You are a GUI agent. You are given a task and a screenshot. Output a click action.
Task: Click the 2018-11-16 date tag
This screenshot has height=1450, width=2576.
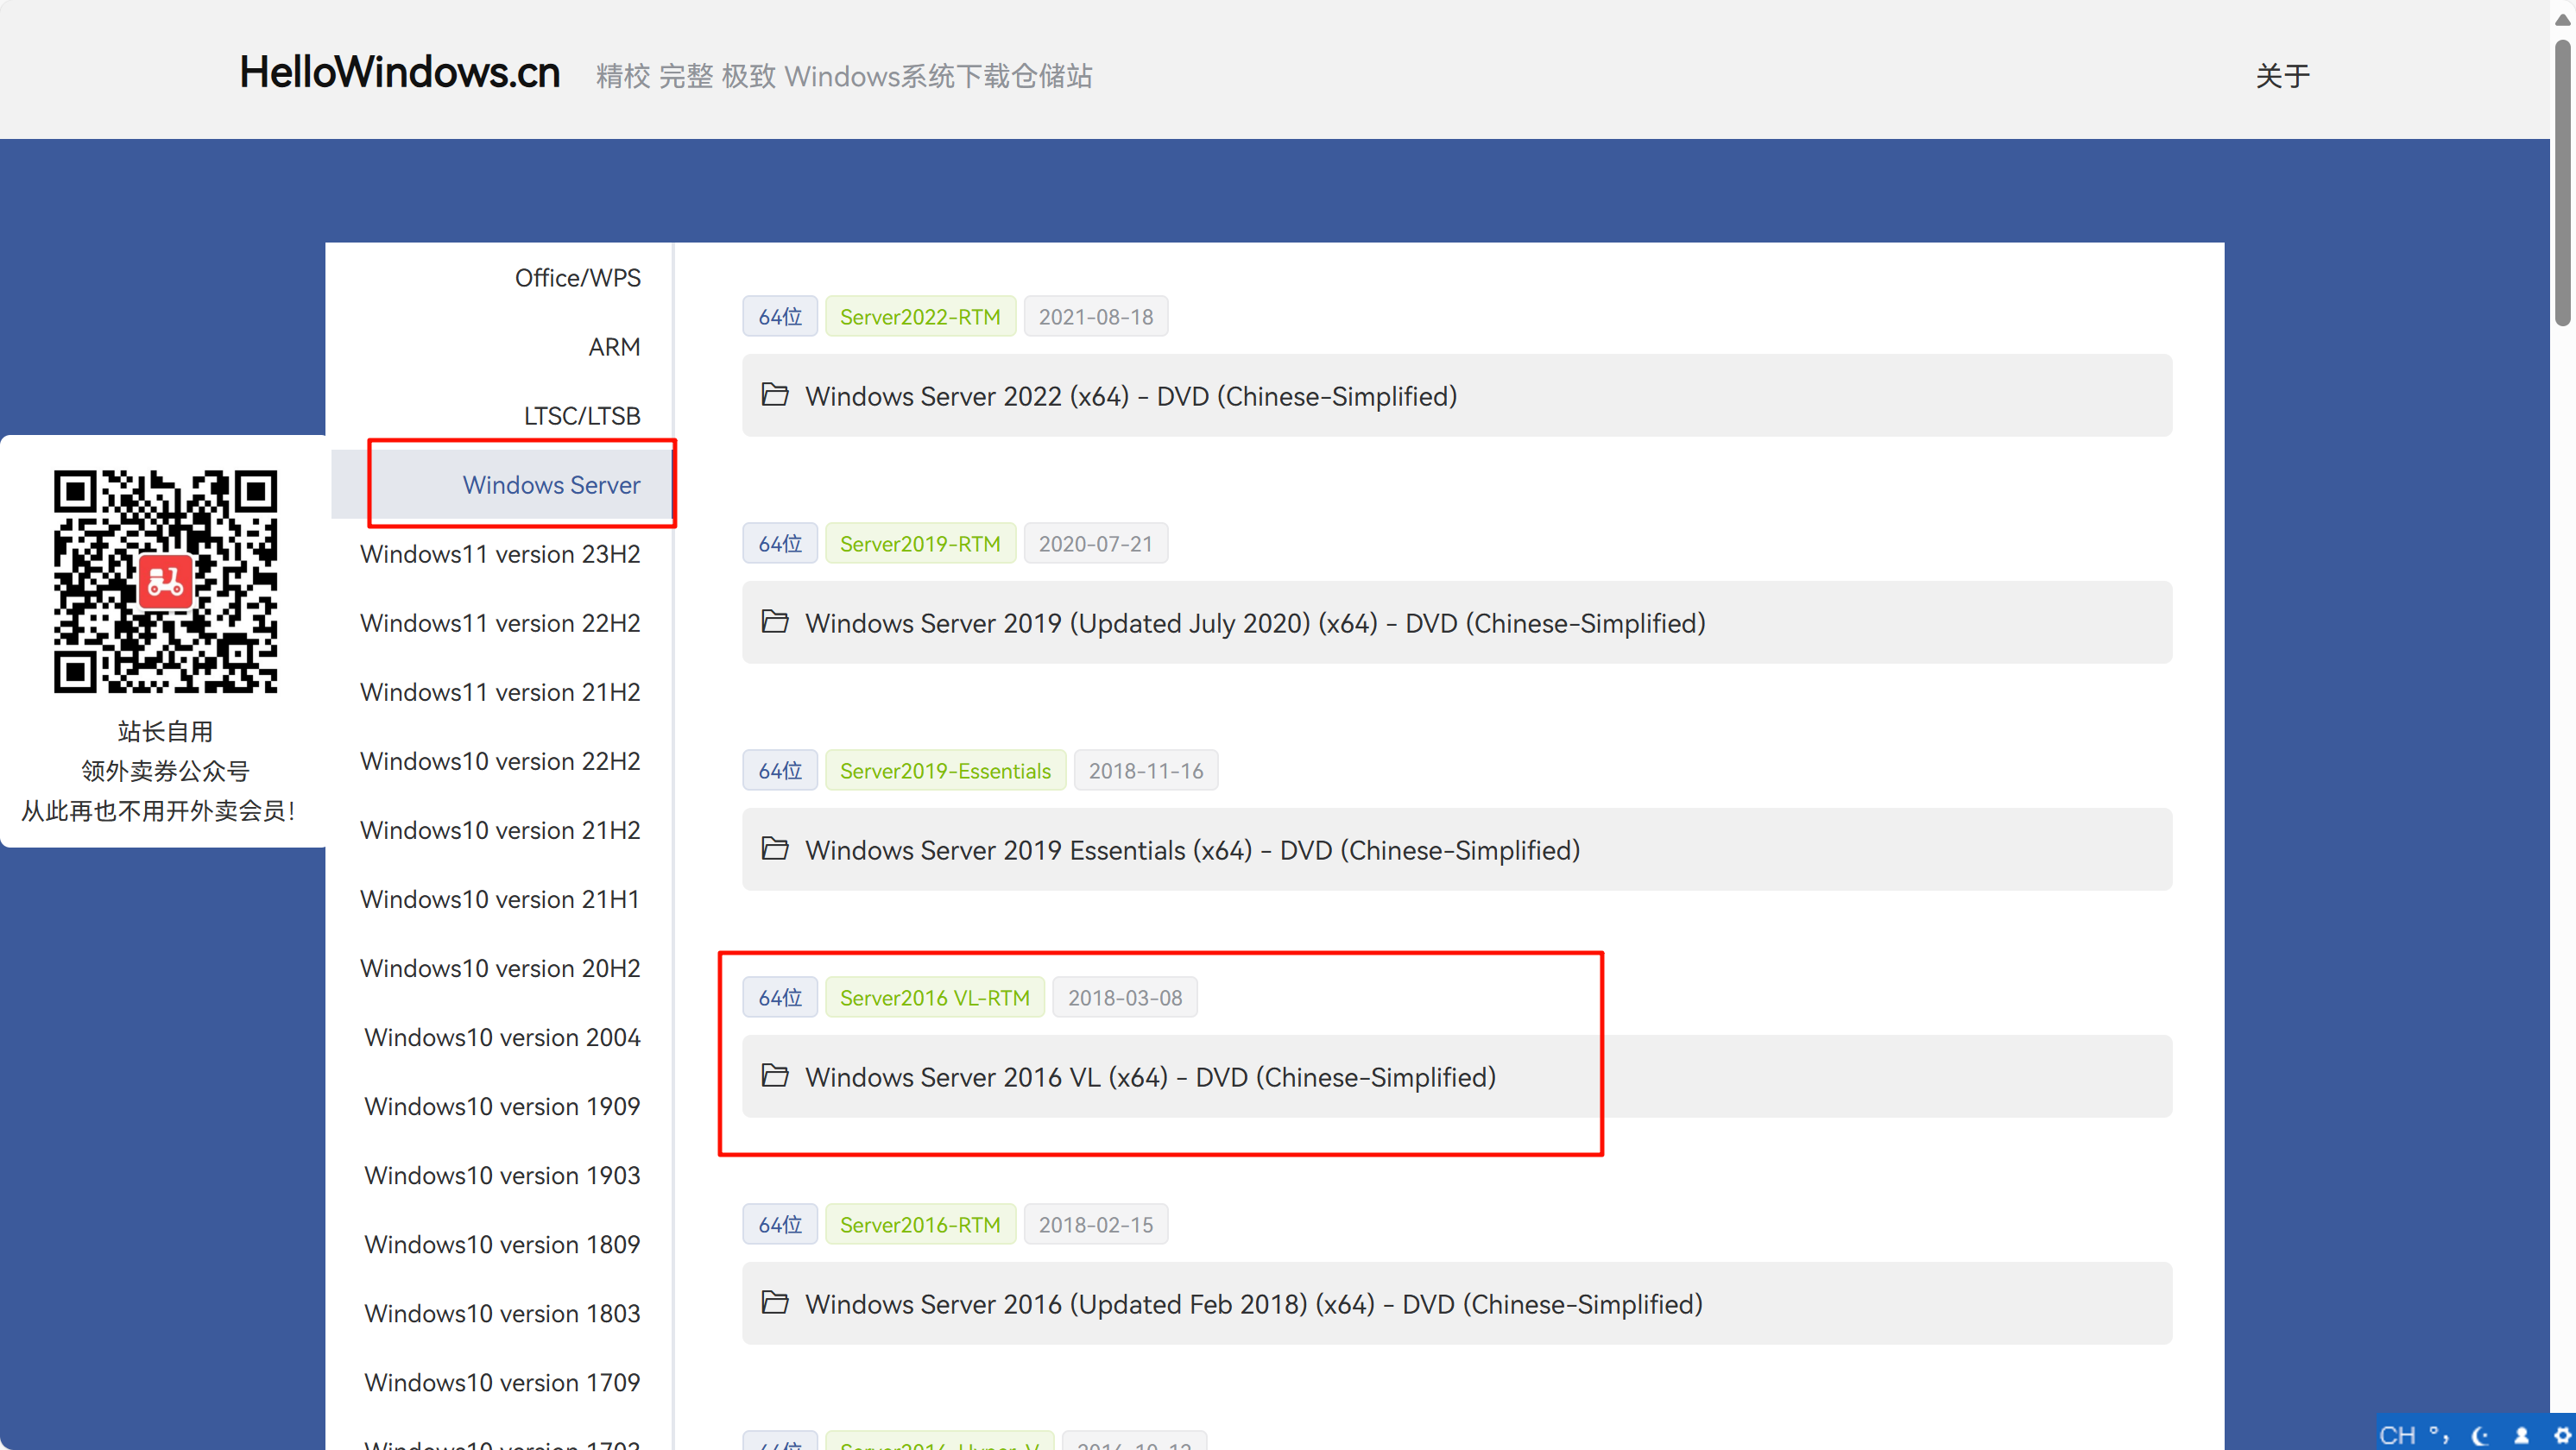(x=1145, y=770)
